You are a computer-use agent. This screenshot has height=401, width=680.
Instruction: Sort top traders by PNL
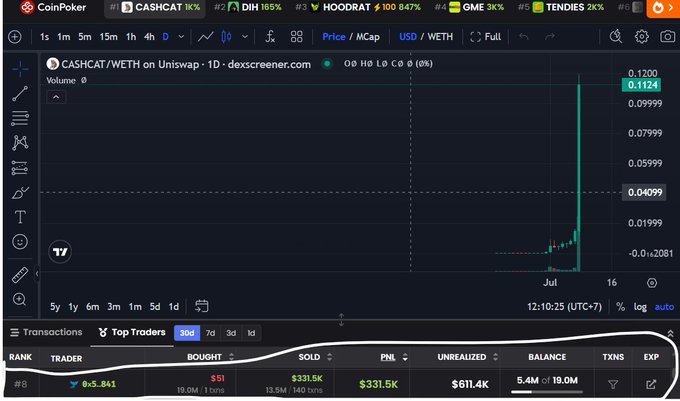(394, 357)
